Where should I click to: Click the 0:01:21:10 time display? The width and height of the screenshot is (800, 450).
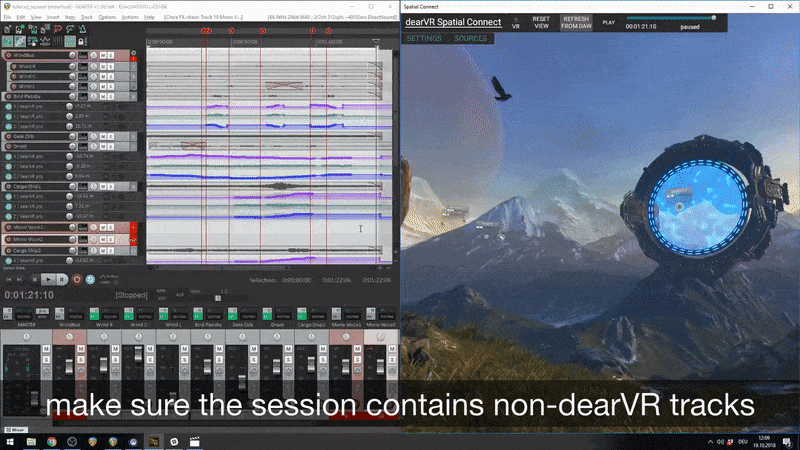29,295
